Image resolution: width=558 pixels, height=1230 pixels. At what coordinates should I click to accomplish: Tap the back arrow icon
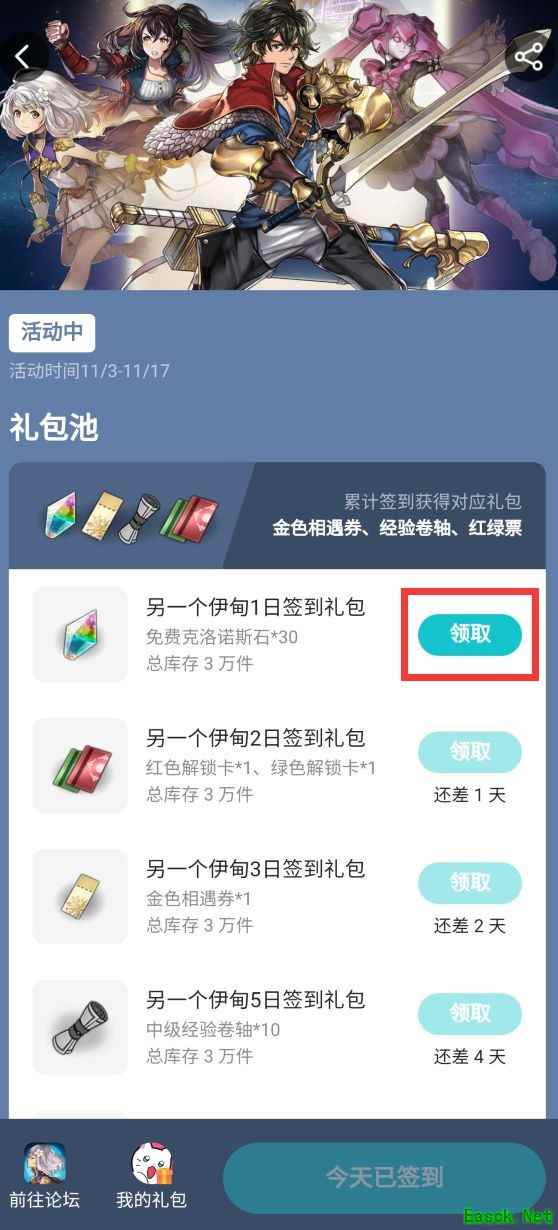(x=23, y=57)
